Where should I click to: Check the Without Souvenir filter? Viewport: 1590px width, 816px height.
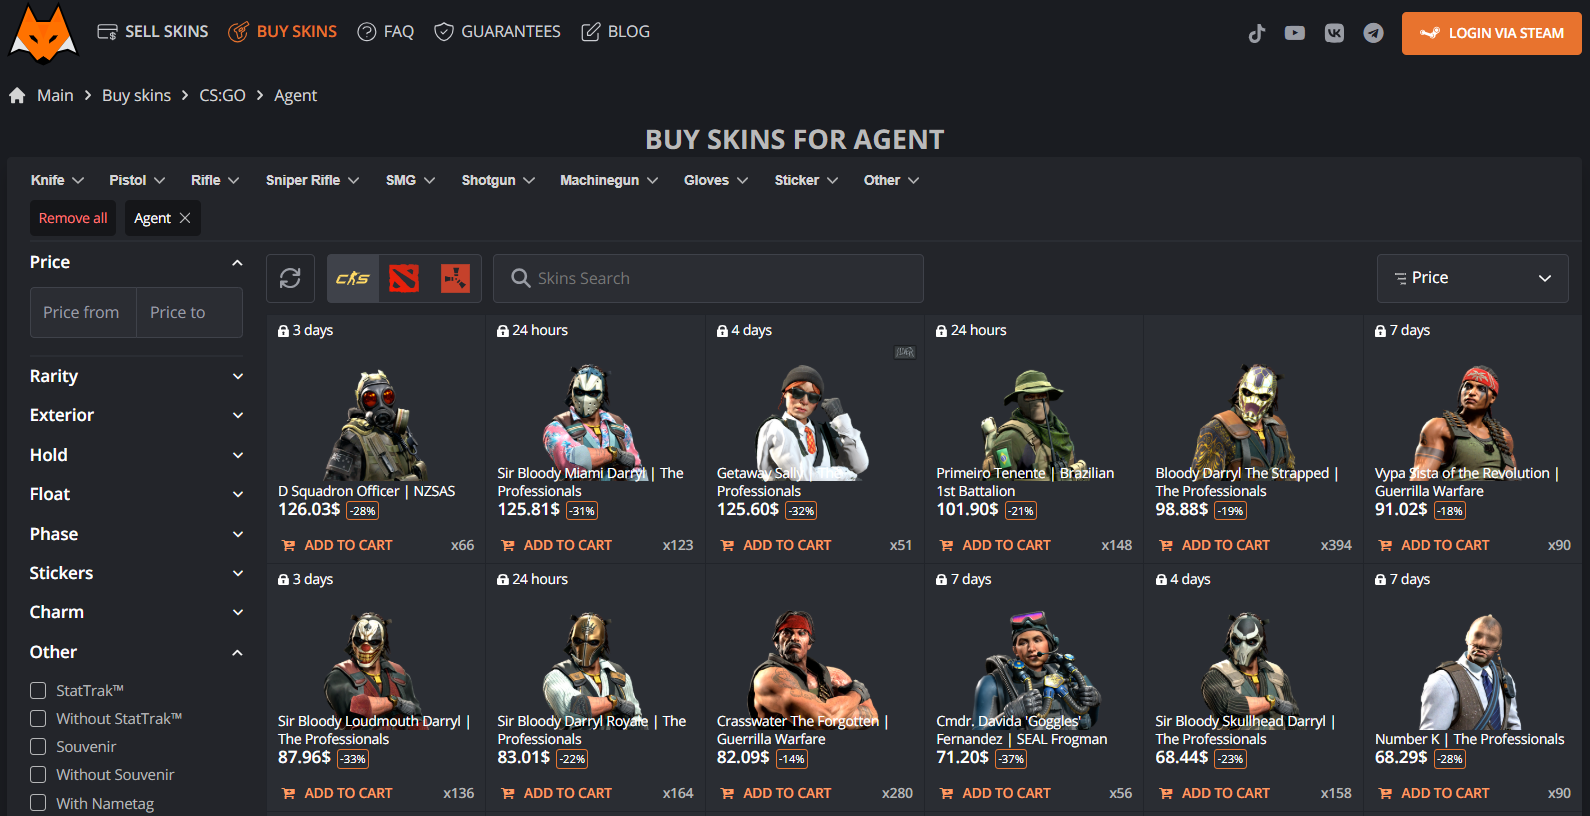(x=38, y=774)
